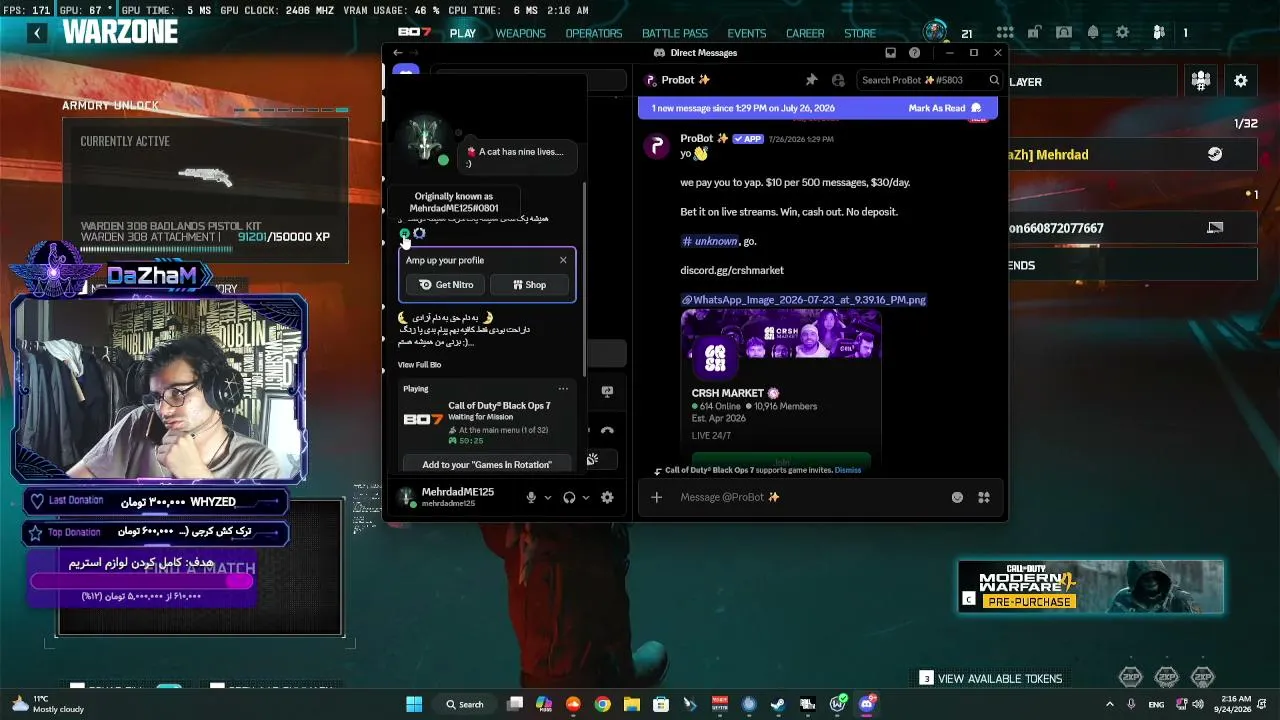Click the Warden 308 XP progress bar

point(156,249)
